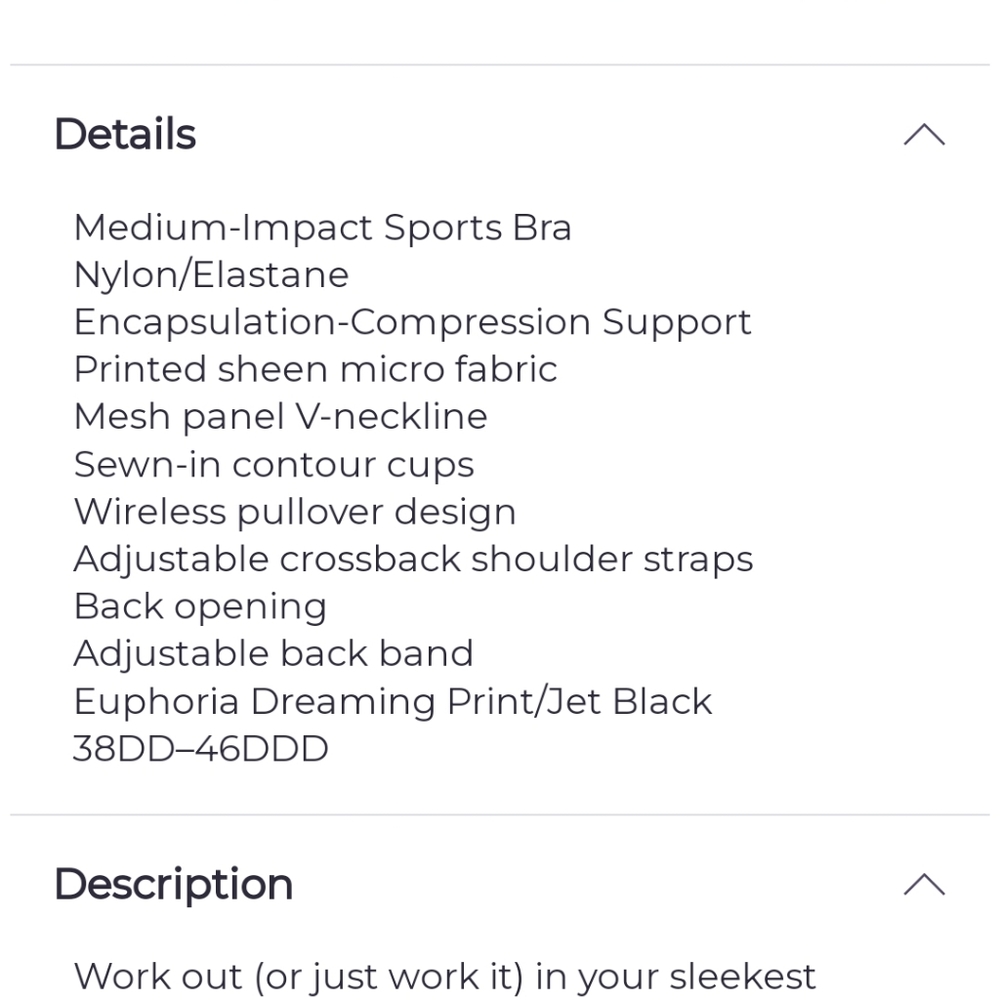This screenshot has height=1000, width=1000.
Task: Tap the Details heading
Action: (125, 134)
